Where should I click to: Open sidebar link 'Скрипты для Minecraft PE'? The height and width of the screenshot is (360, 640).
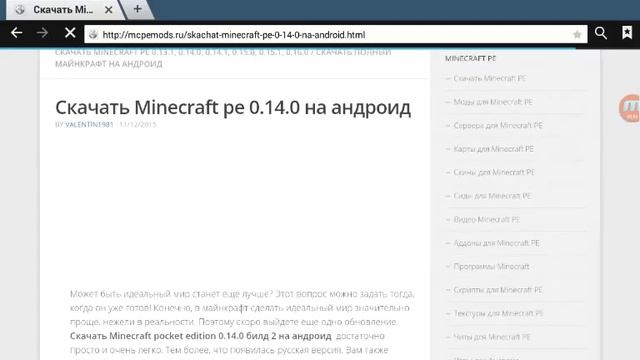click(498, 290)
